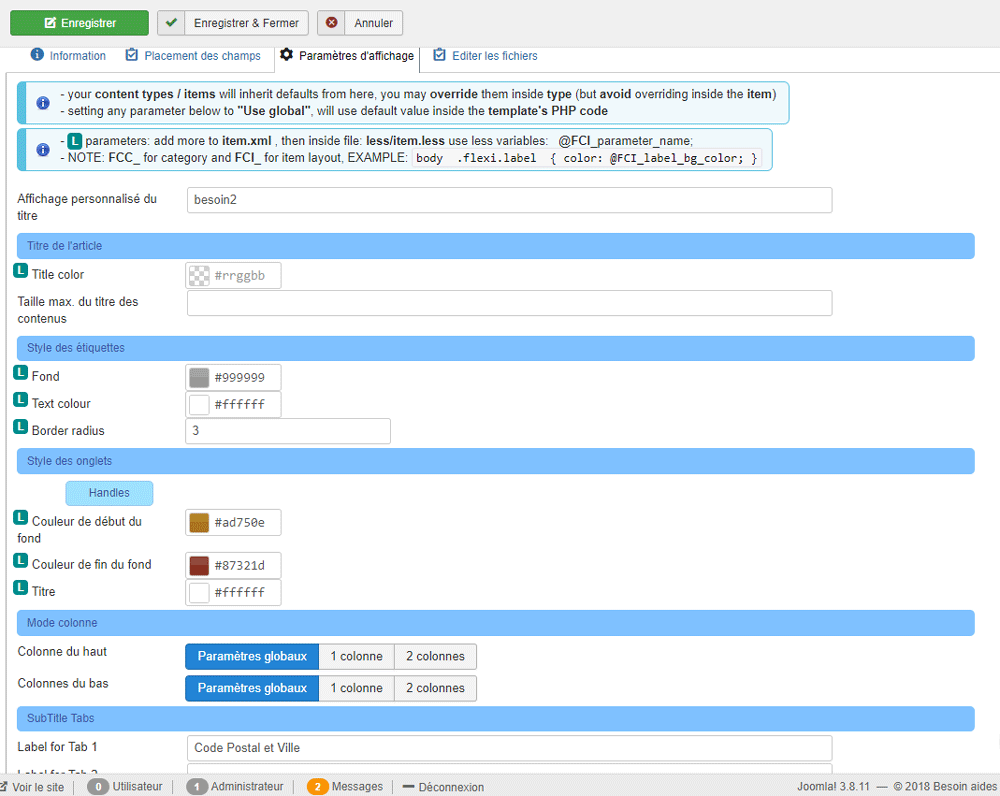
Task: Click the Joomla! 3.8.11 version text
Action: (x=833, y=787)
